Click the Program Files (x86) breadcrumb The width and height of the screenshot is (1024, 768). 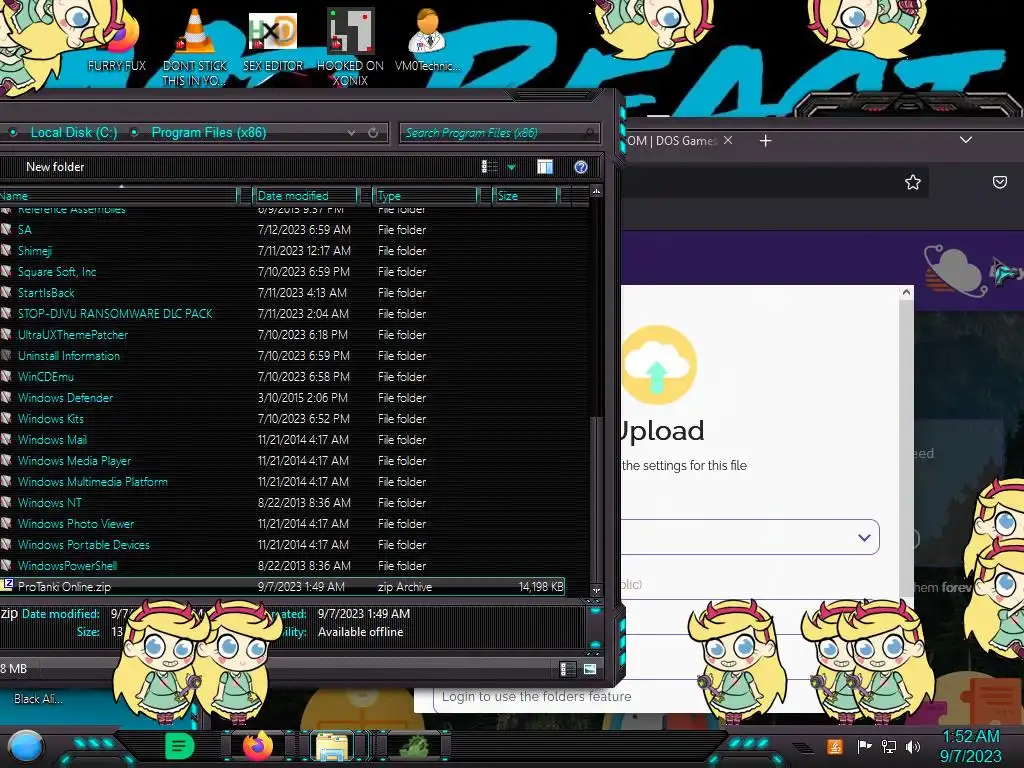coord(209,133)
